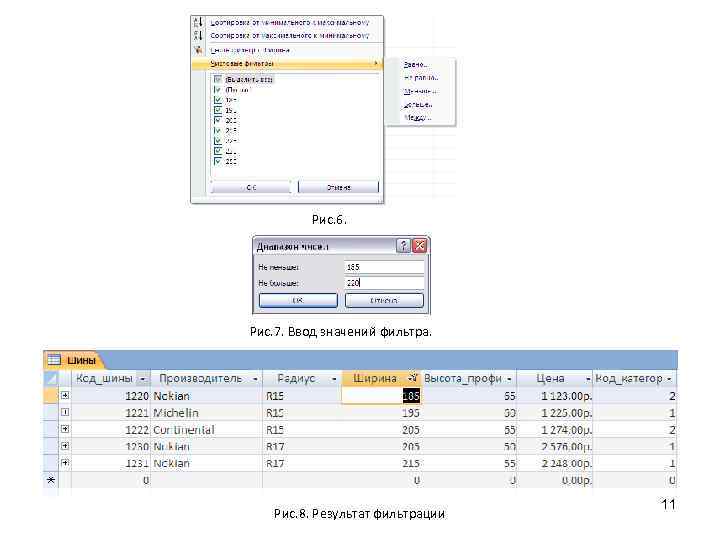This screenshot has height=540, width=720.
Task: Click the help question mark in range dialog
Action: (x=403, y=246)
